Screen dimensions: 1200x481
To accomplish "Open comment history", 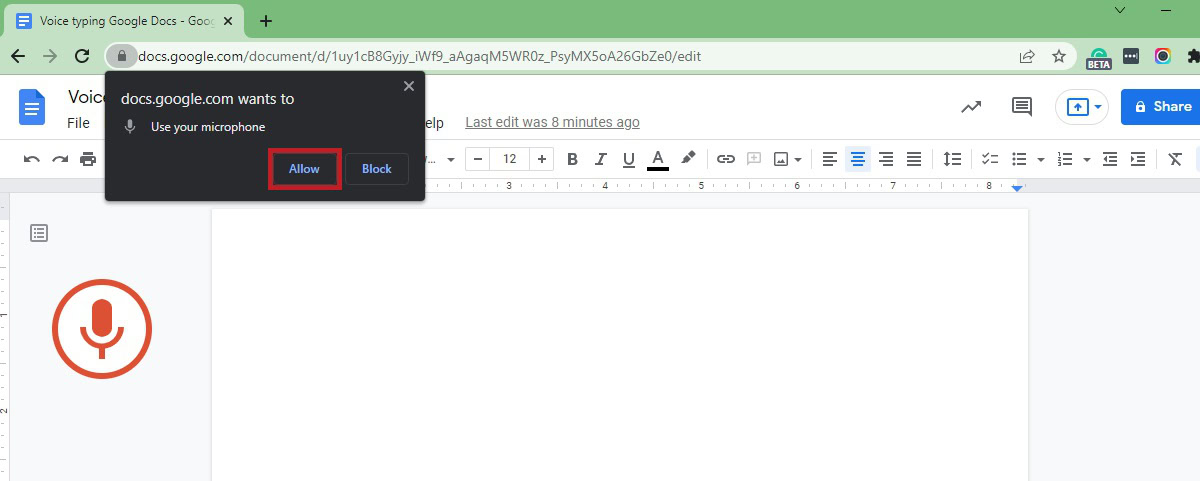I will point(1022,106).
